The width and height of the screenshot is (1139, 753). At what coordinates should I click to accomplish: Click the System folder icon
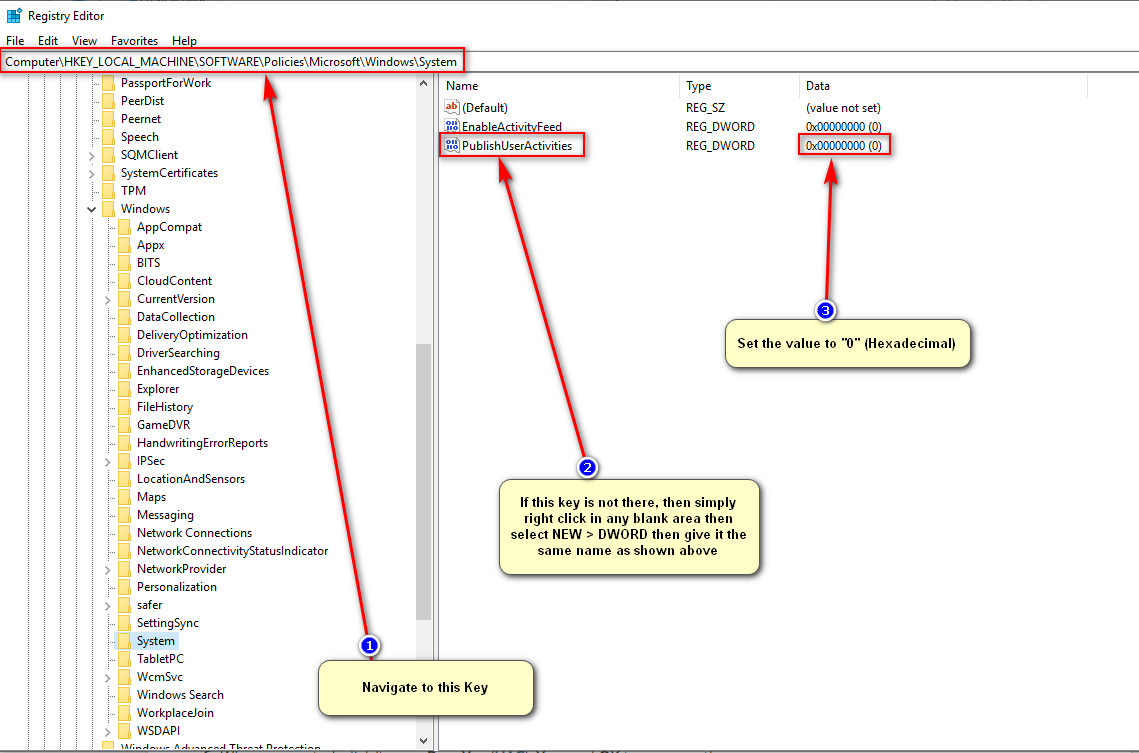(124, 641)
